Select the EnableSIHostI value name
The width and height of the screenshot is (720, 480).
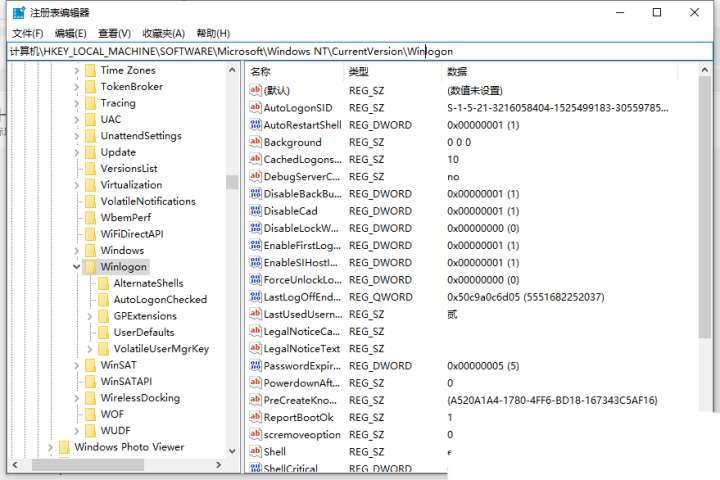[x=300, y=263]
